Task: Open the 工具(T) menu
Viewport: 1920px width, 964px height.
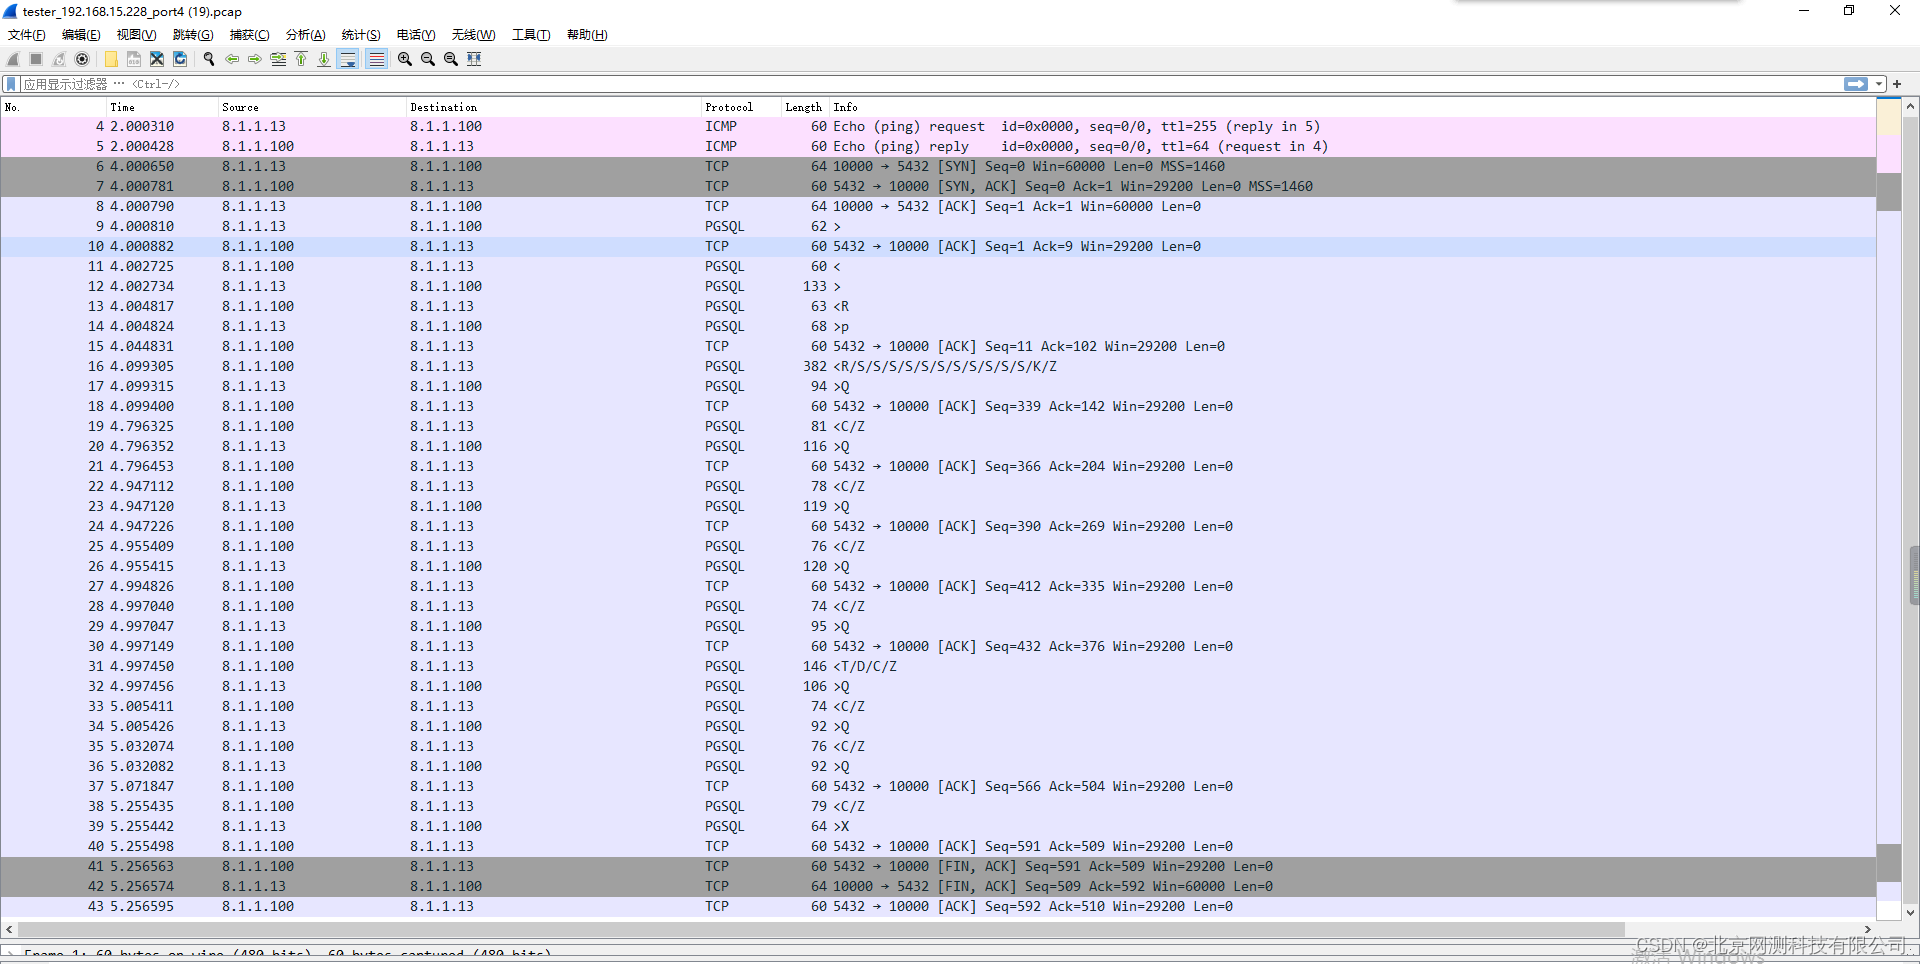Action: click(x=531, y=35)
